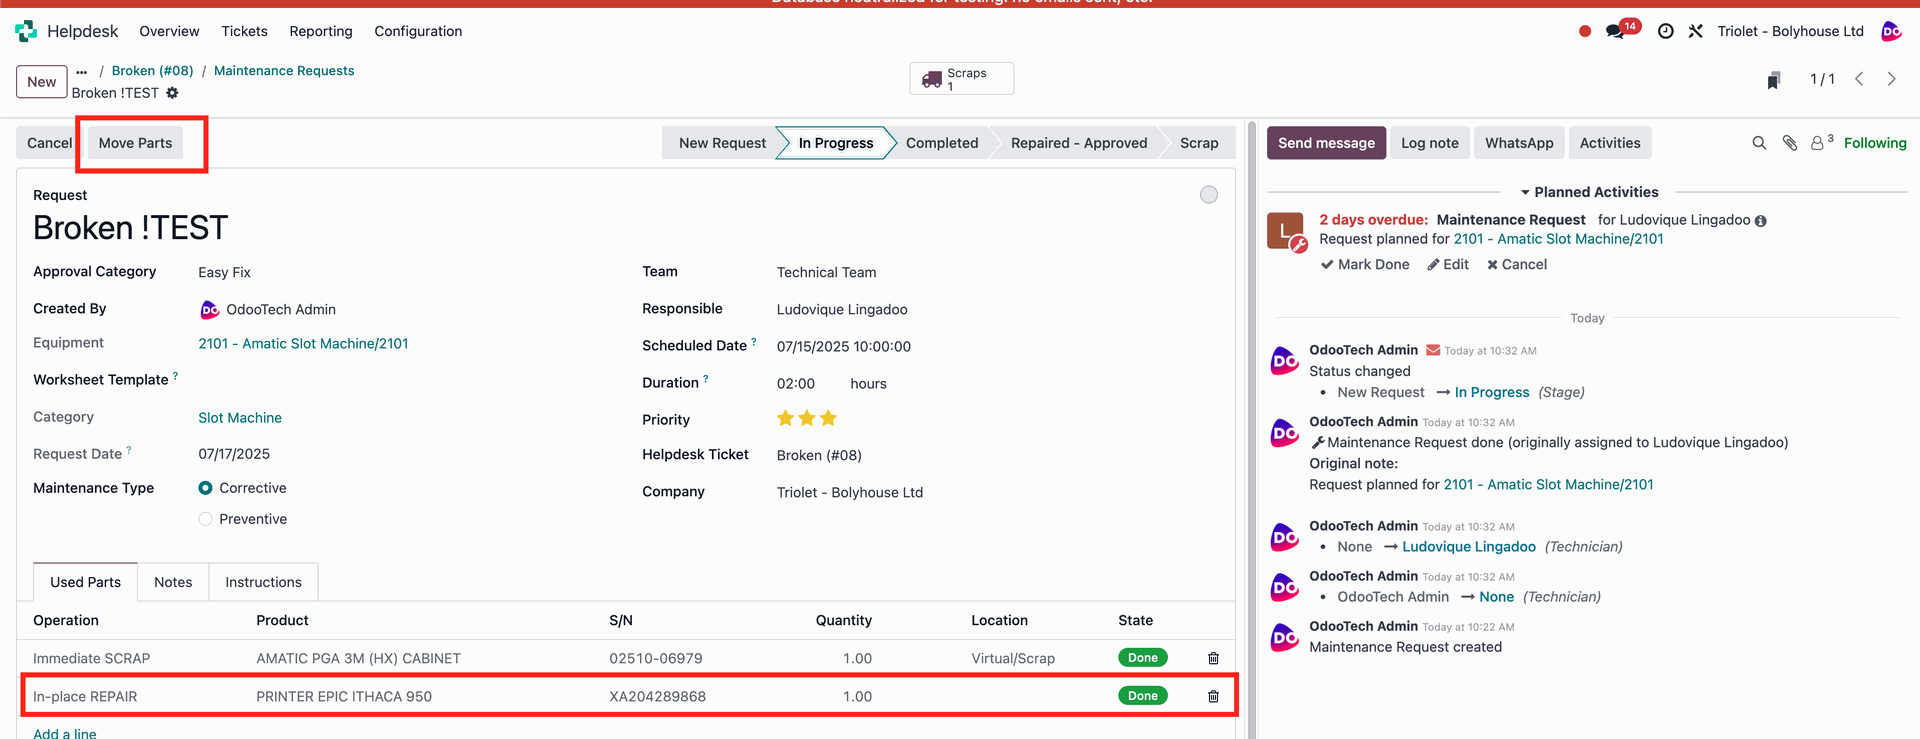The width and height of the screenshot is (1920, 739).
Task: Go to previous record arrow
Action: [1859, 79]
